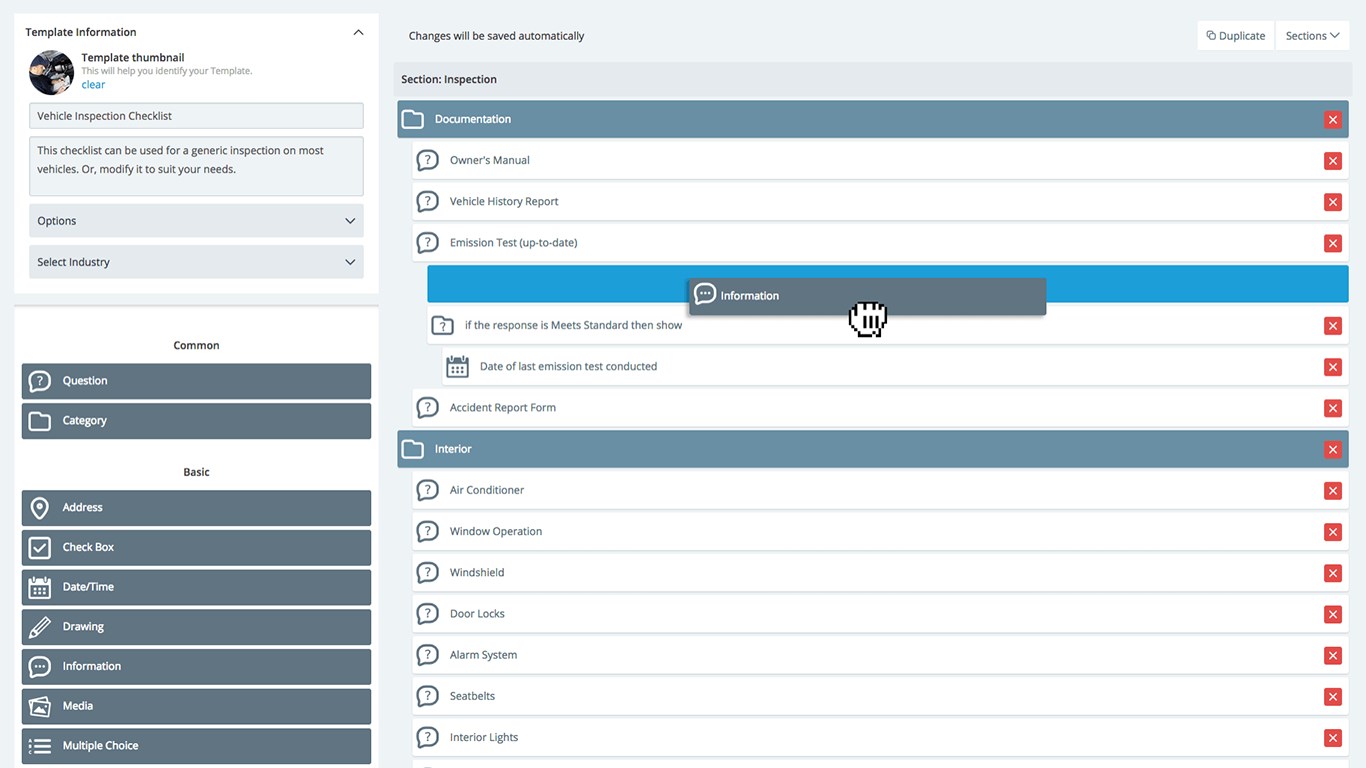Click the Check Box checkmark icon
Viewport: 1366px width, 768px height.
[40, 548]
